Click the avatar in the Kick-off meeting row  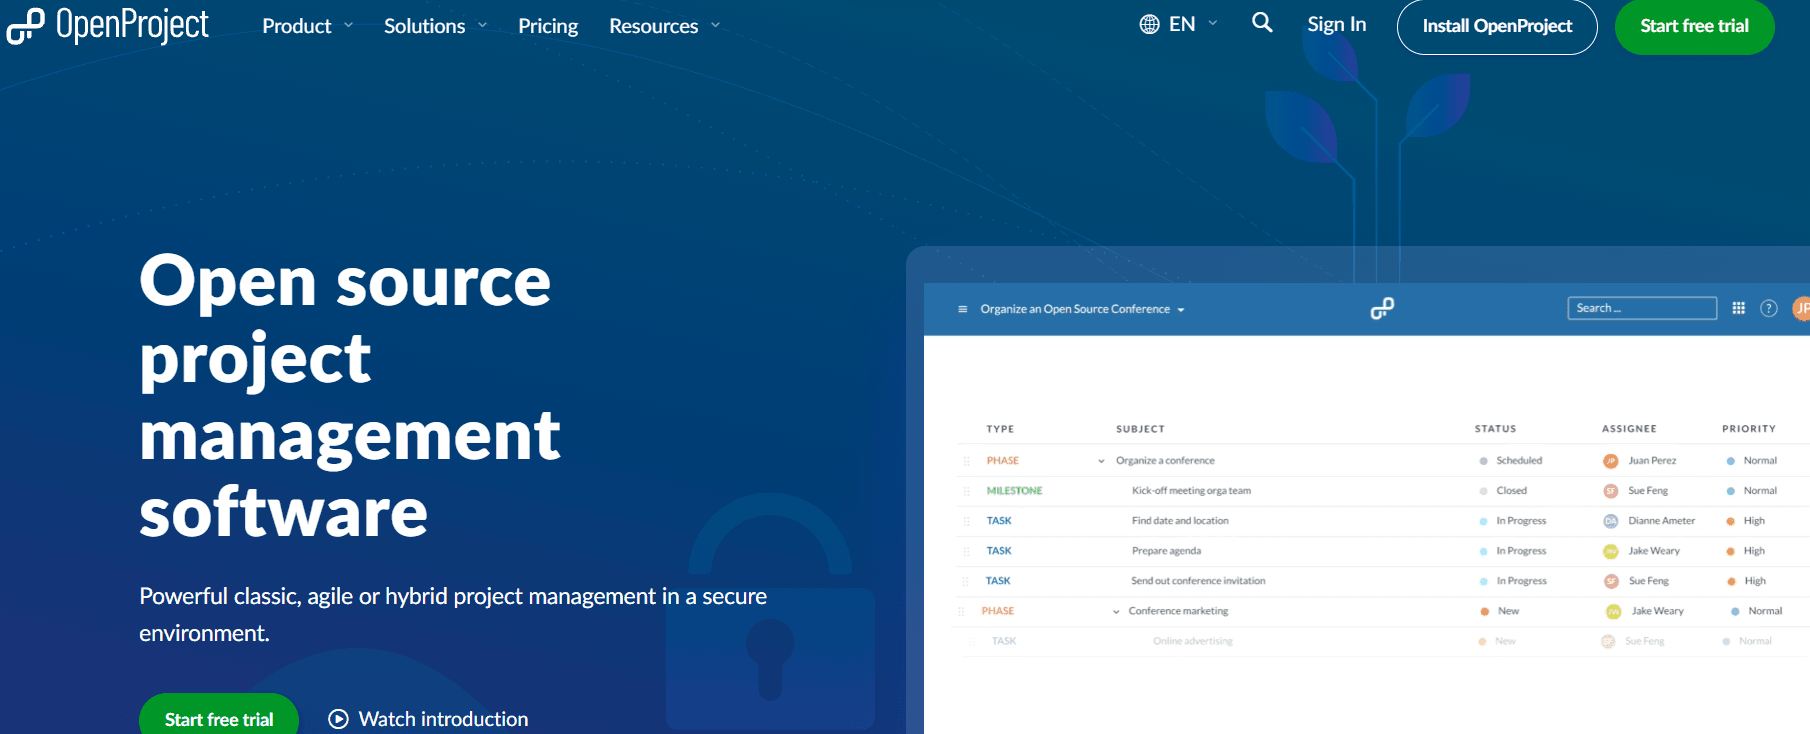pyautogui.click(x=1610, y=491)
